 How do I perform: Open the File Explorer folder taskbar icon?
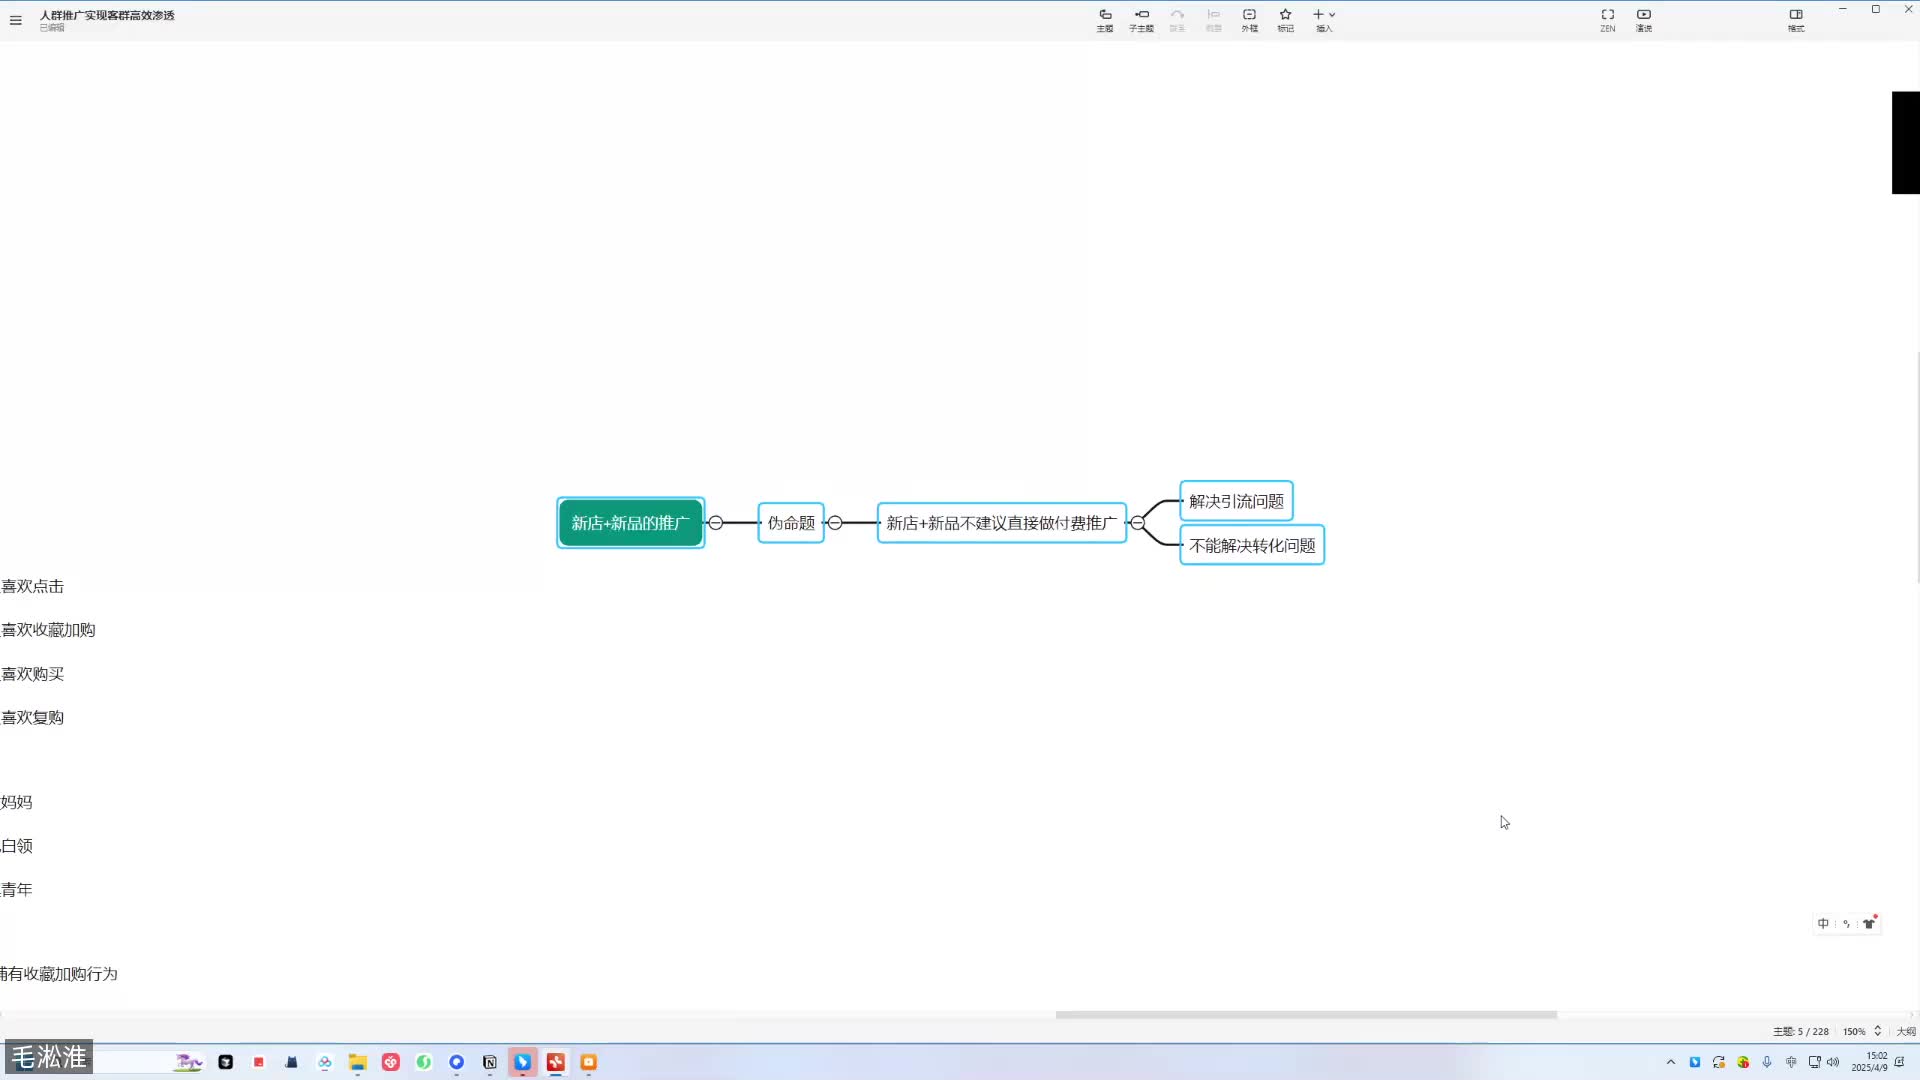(357, 1062)
